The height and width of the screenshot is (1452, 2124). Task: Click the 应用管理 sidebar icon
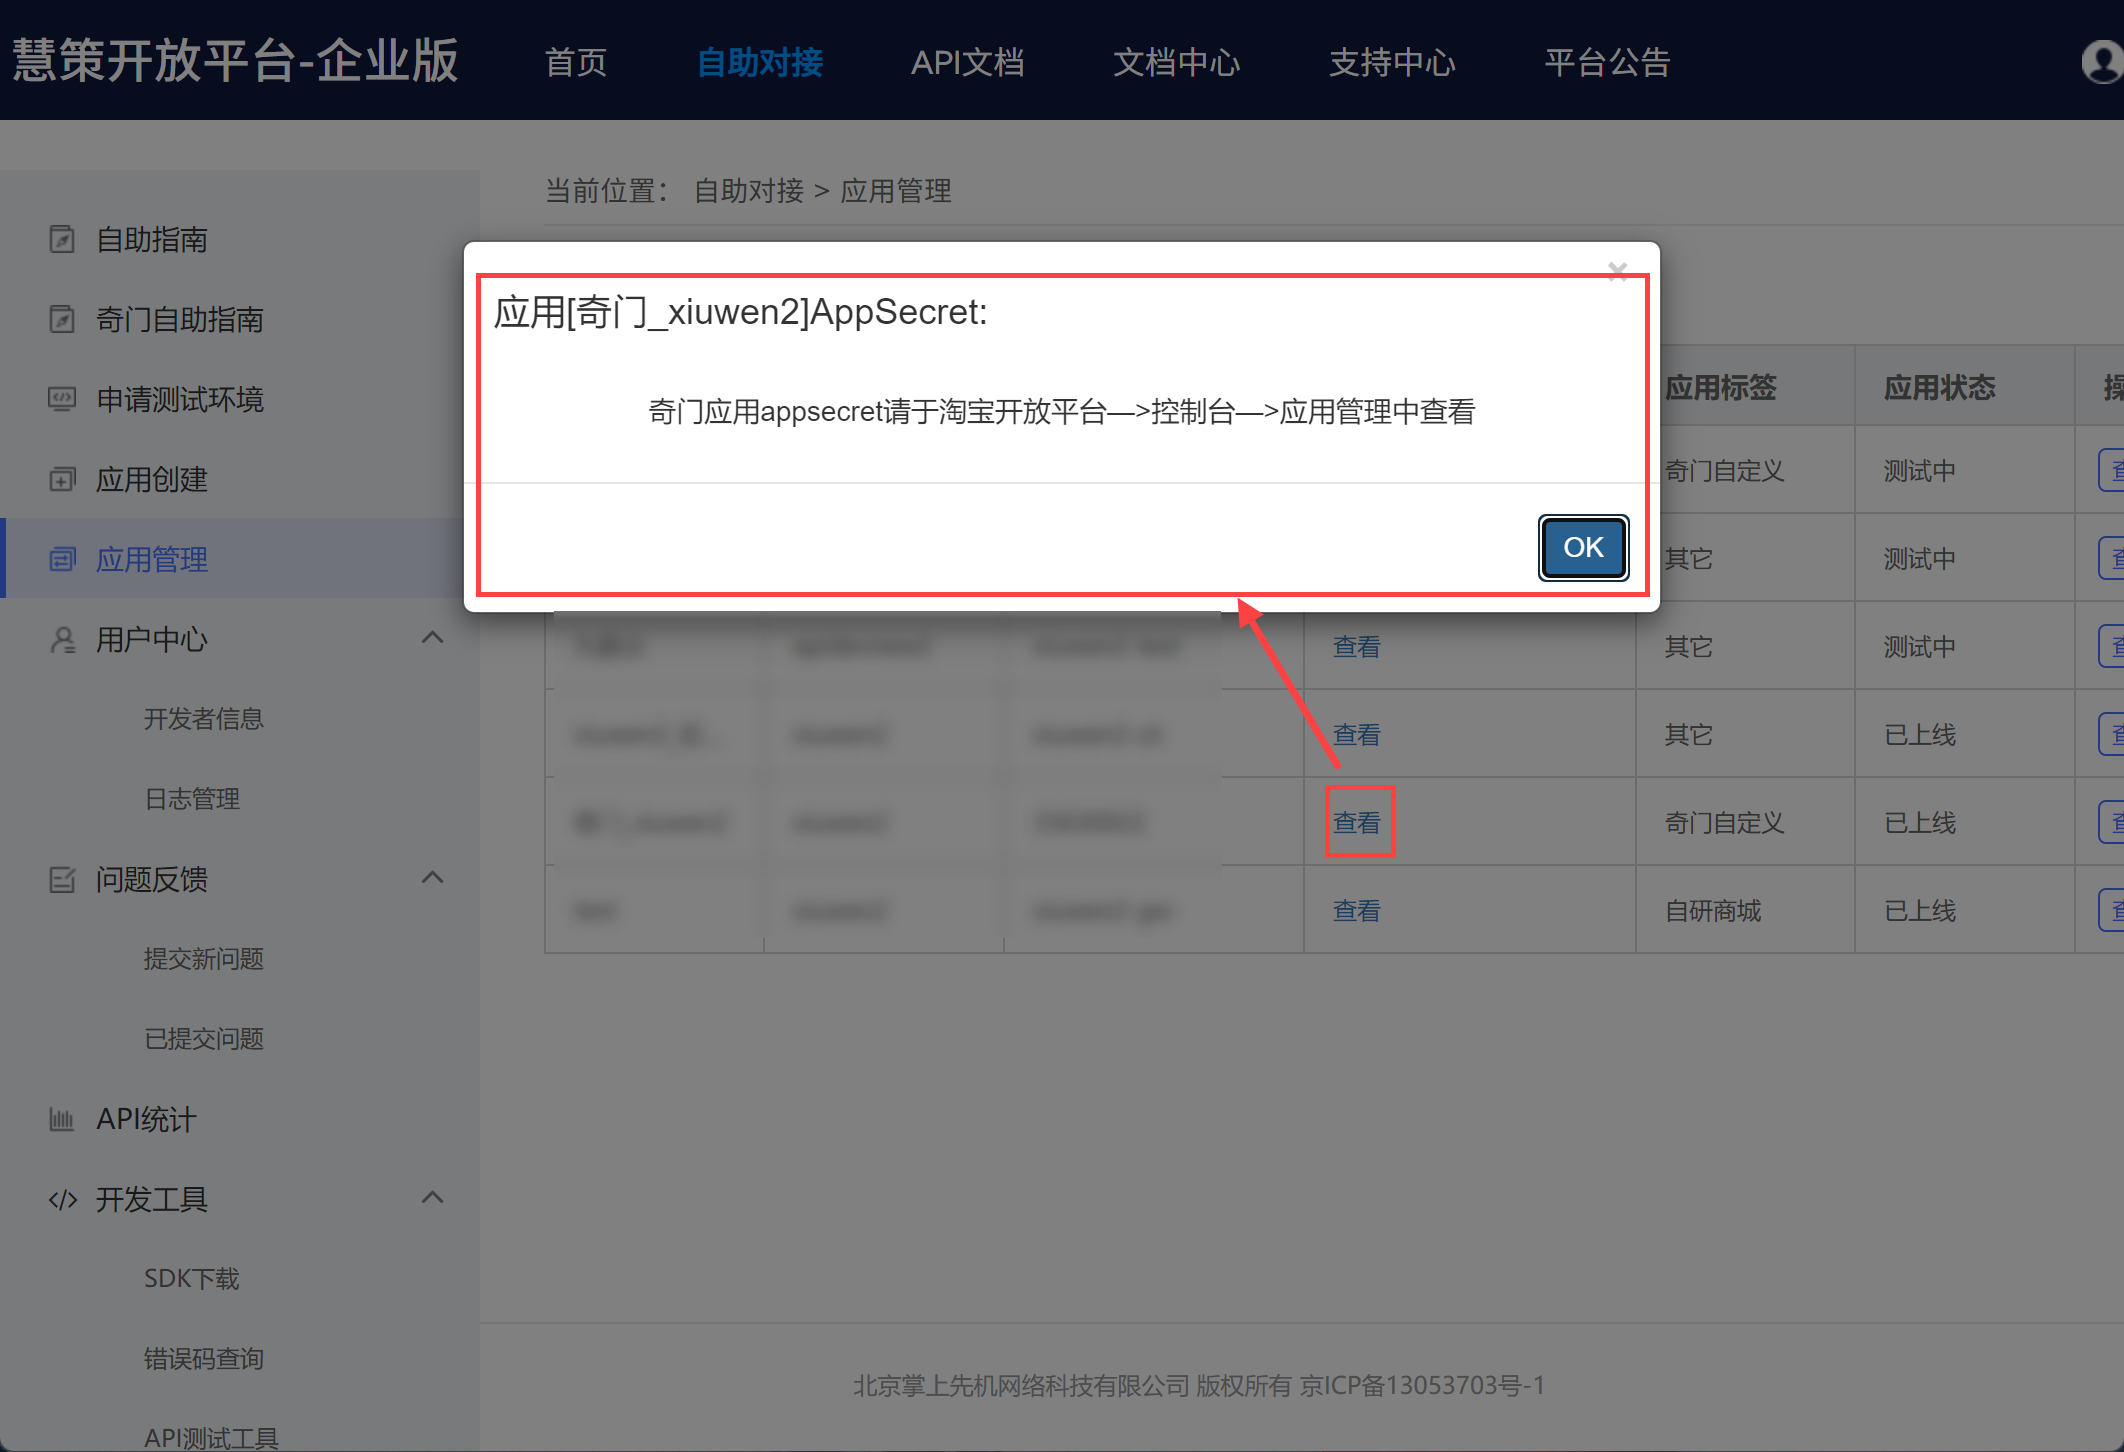coord(62,560)
